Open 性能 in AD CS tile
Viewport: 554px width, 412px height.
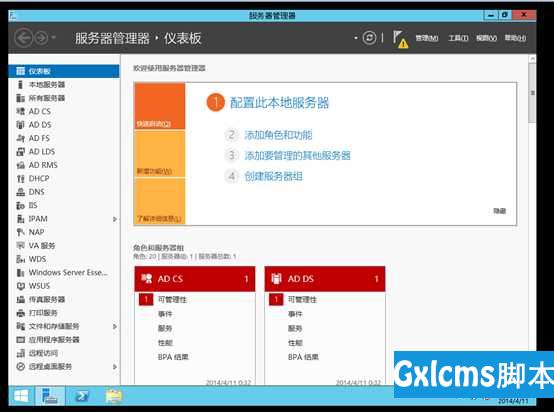[165, 343]
